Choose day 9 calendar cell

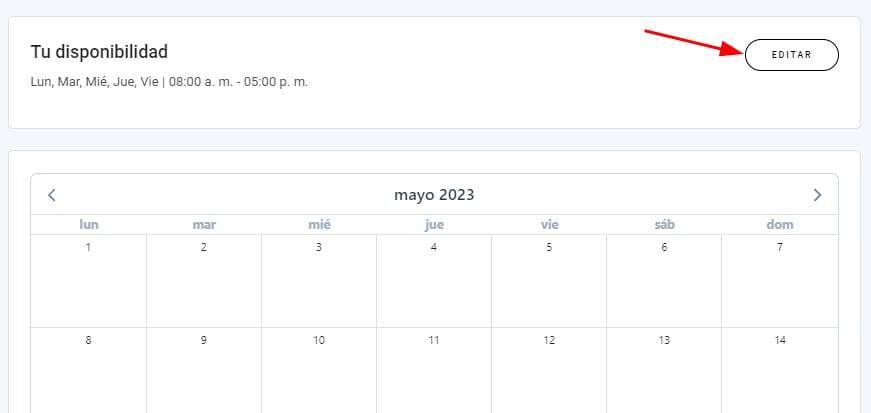pos(204,370)
